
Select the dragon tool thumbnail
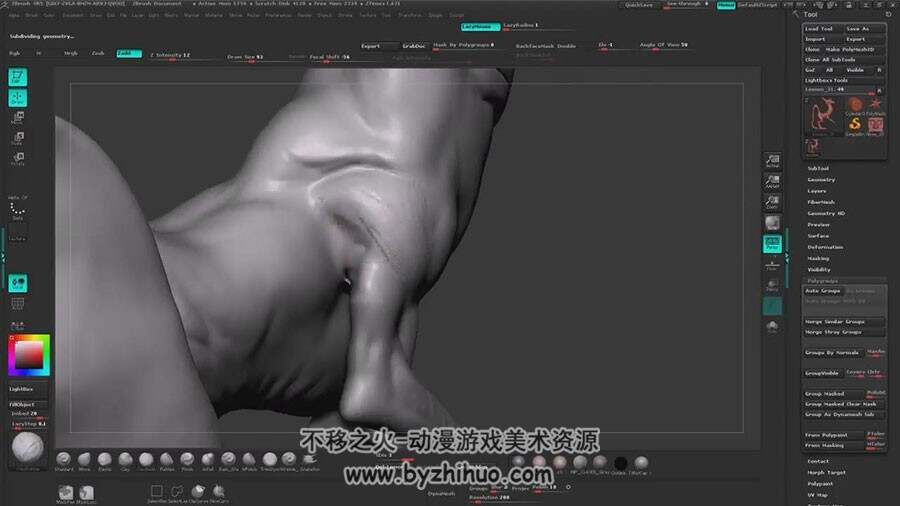click(x=823, y=116)
